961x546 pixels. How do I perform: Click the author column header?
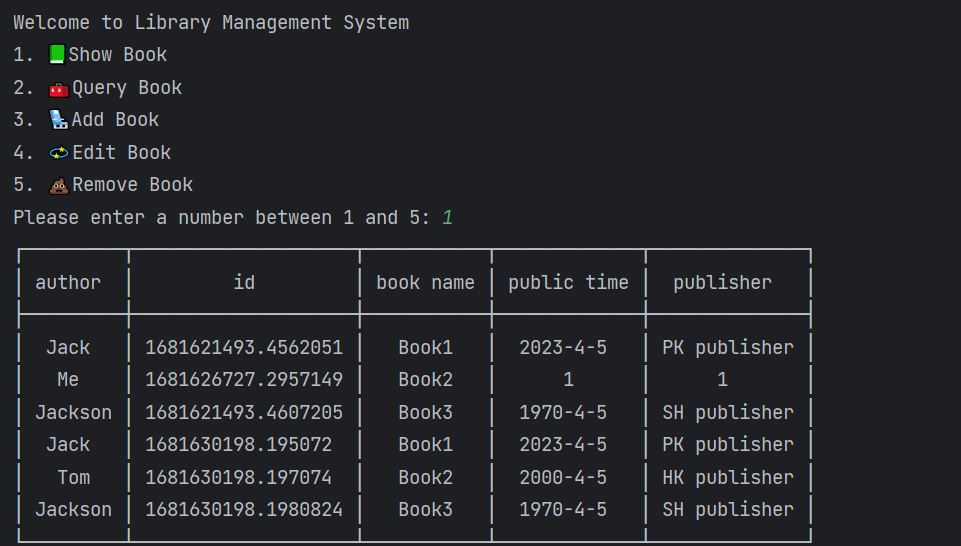tap(68, 282)
